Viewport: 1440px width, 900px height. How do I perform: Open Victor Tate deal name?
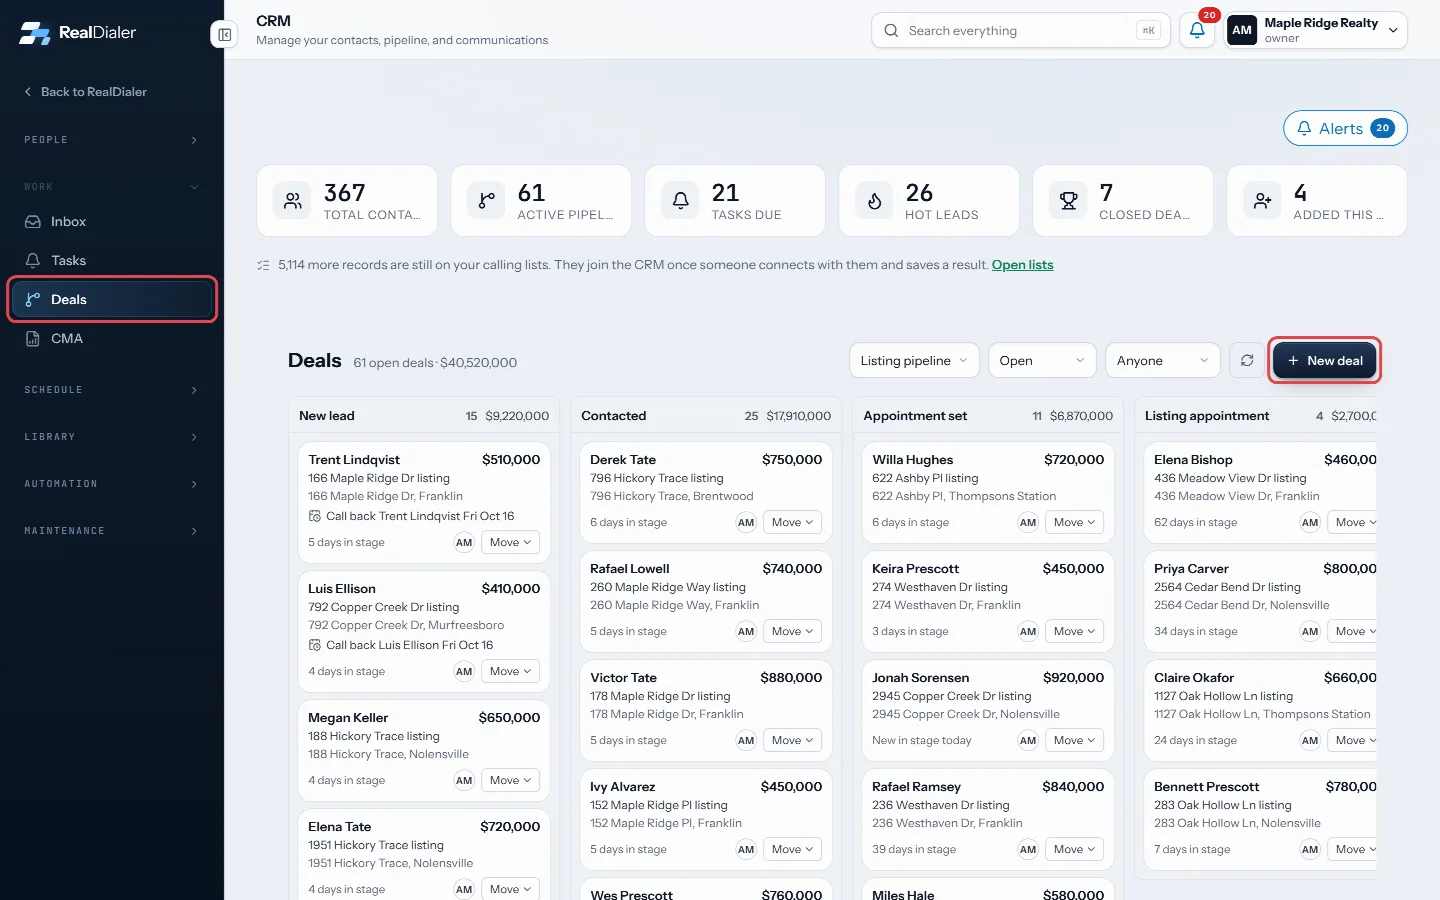(624, 678)
